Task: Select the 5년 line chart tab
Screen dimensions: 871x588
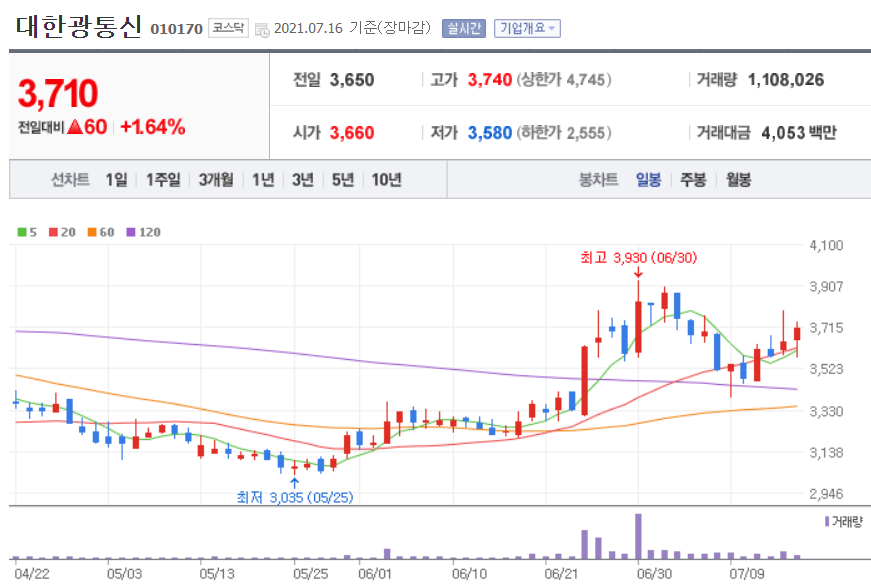Action: point(343,180)
